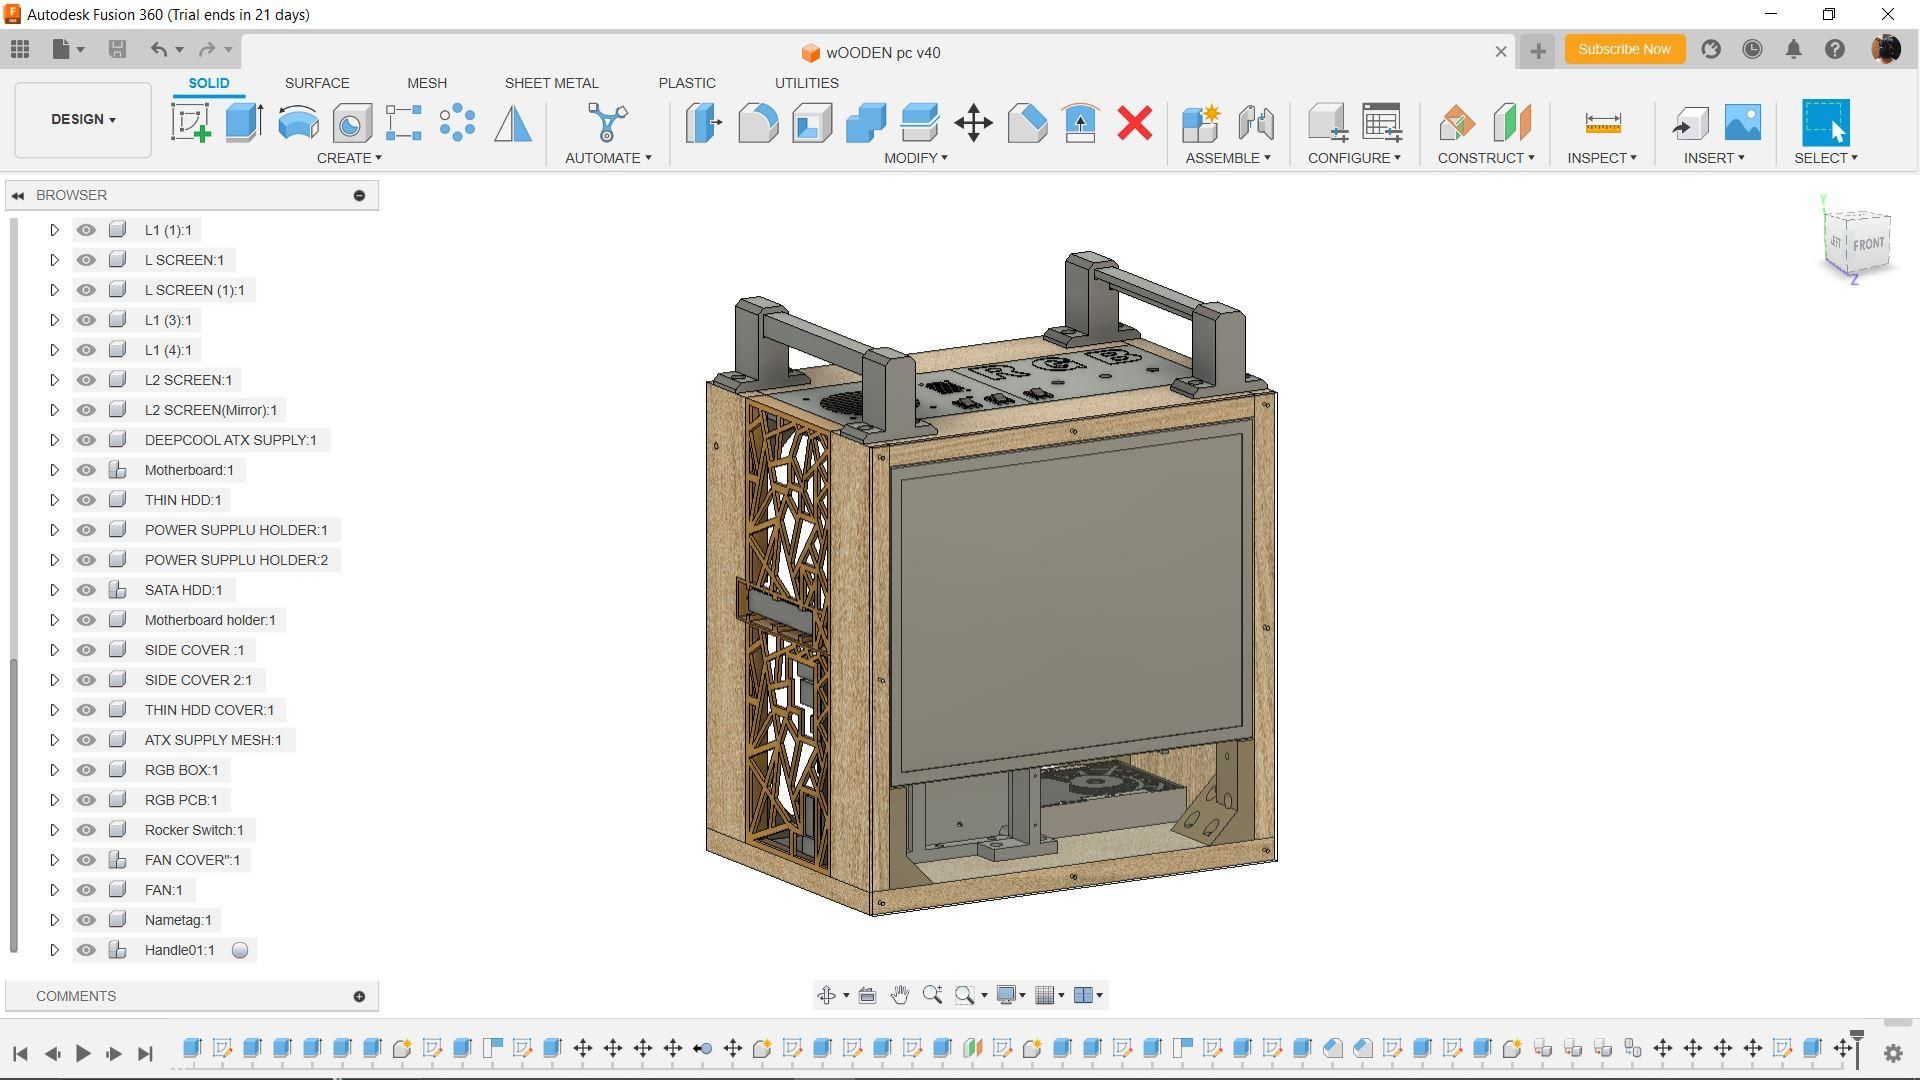This screenshot has height=1080, width=1920.
Task: Switch to the SHEET METAL tab
Action: (x=551, y=83)
